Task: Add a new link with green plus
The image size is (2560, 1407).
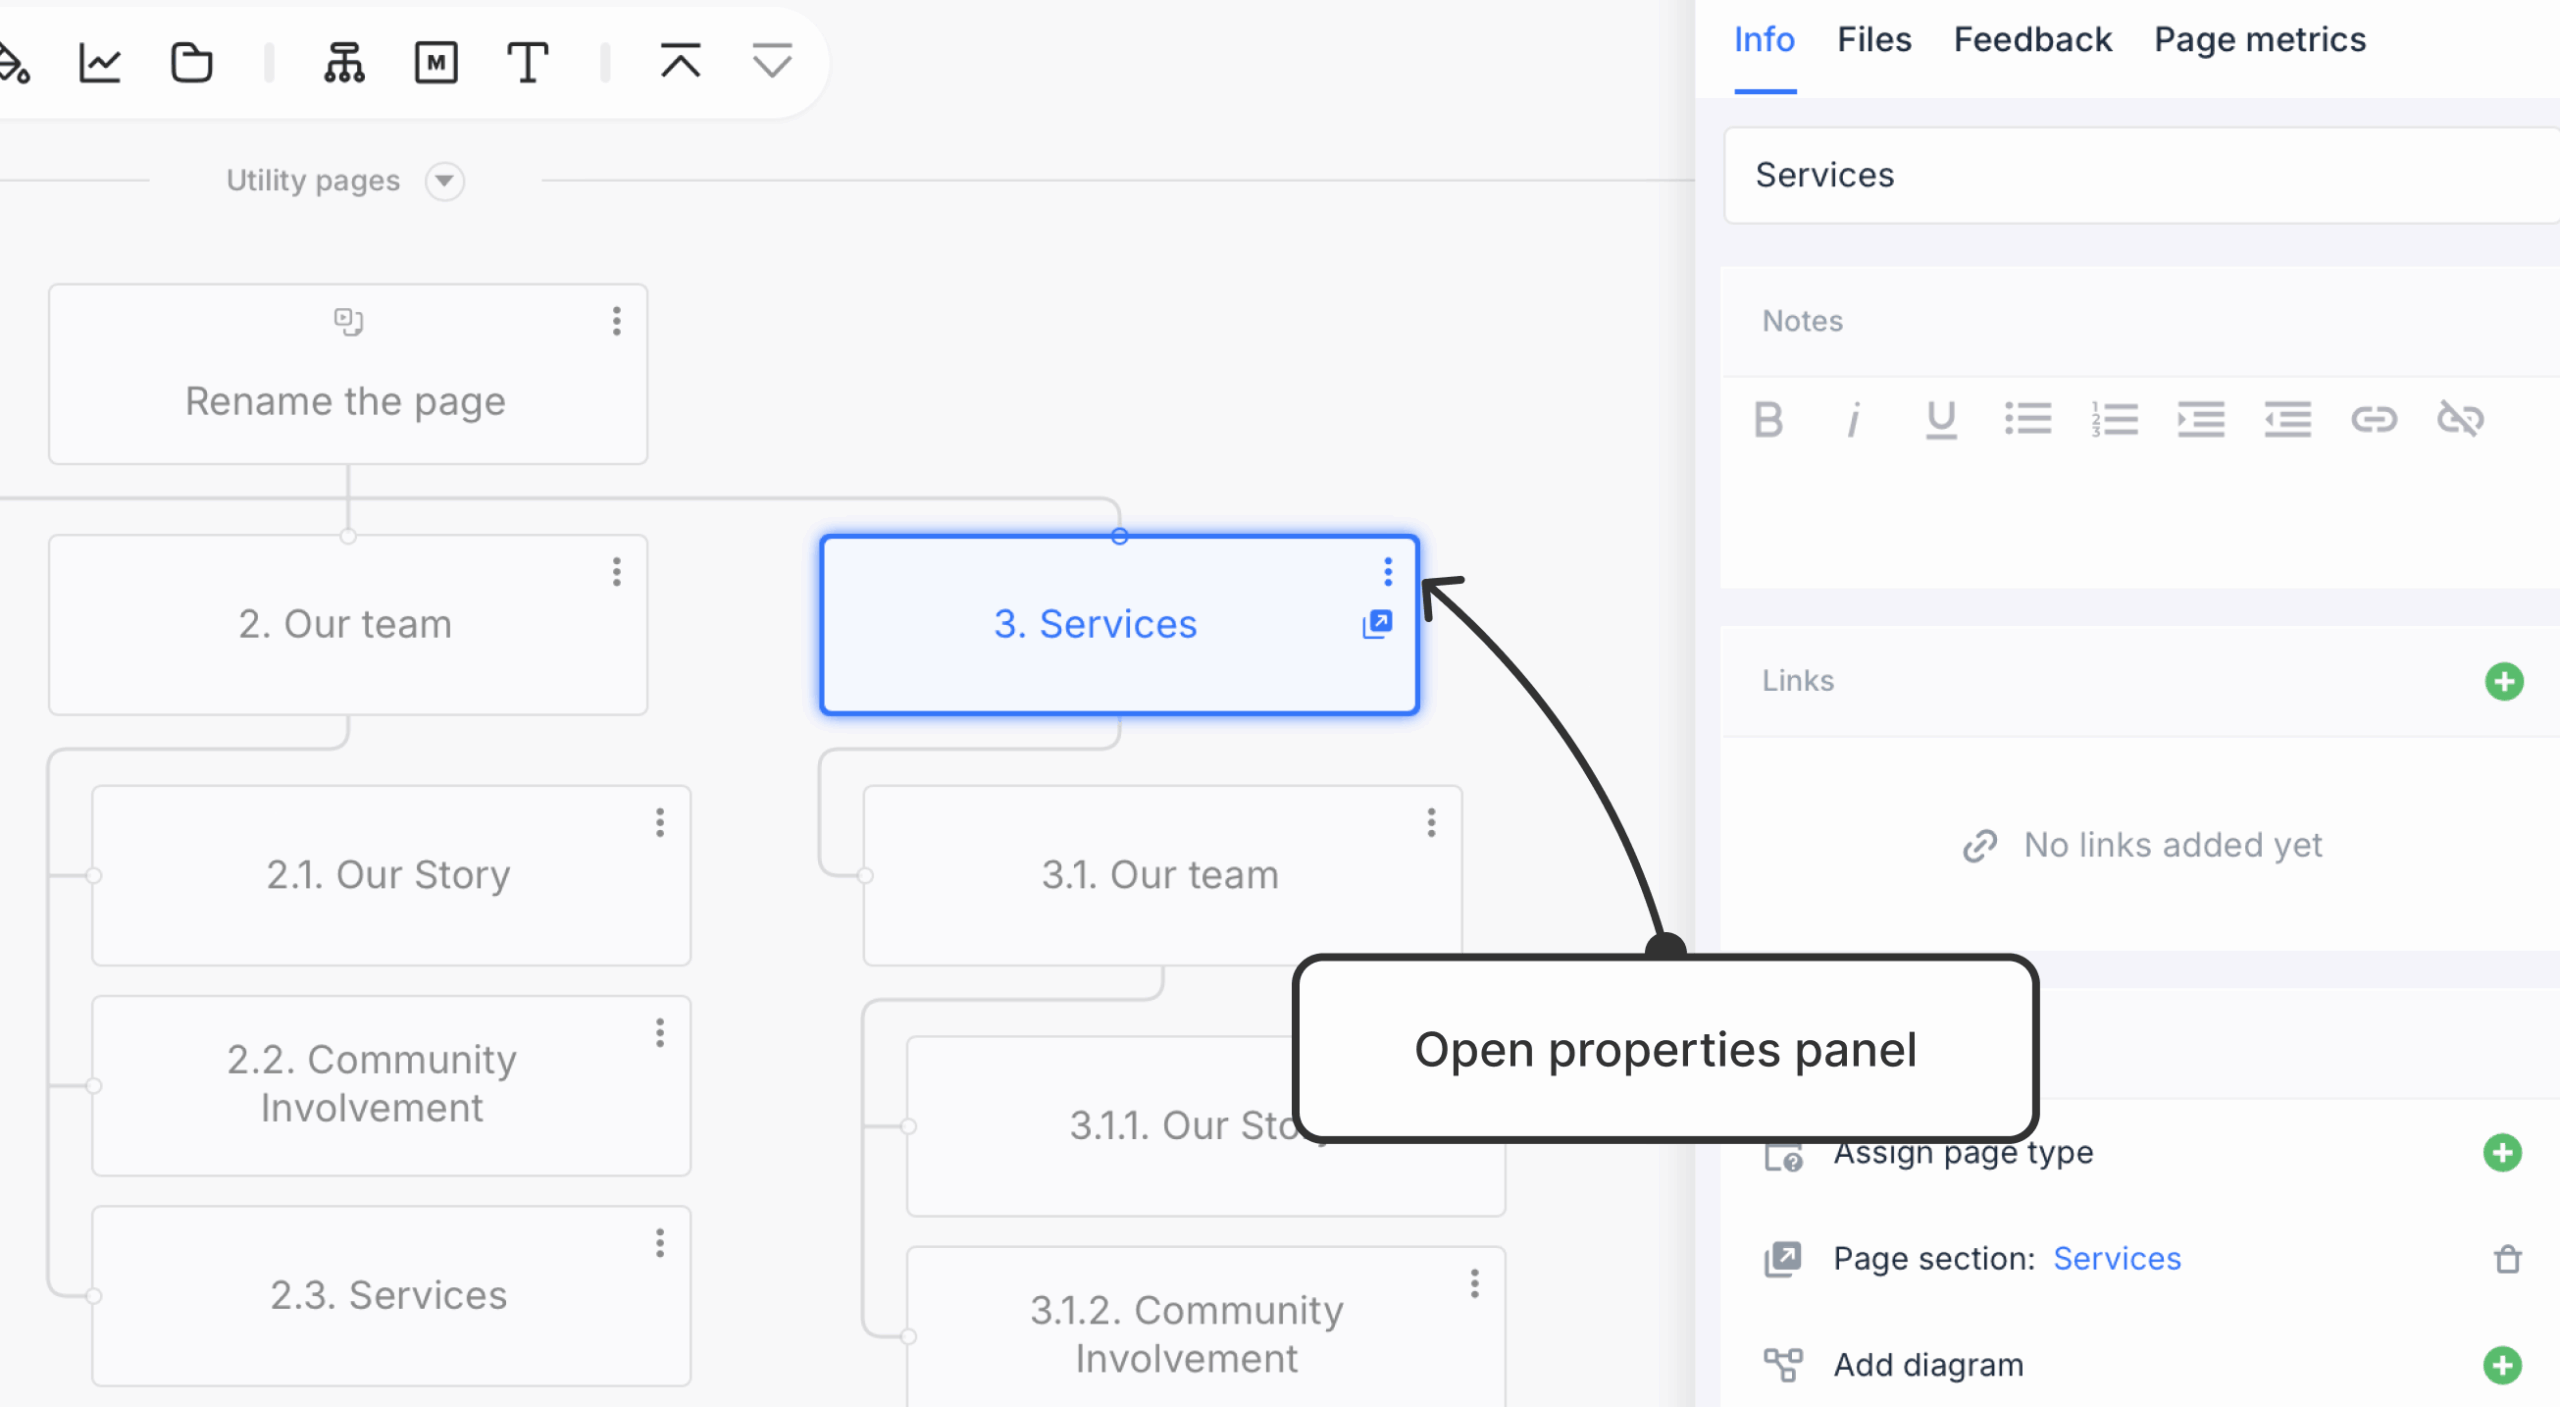Action: [x=2505, y=682]
